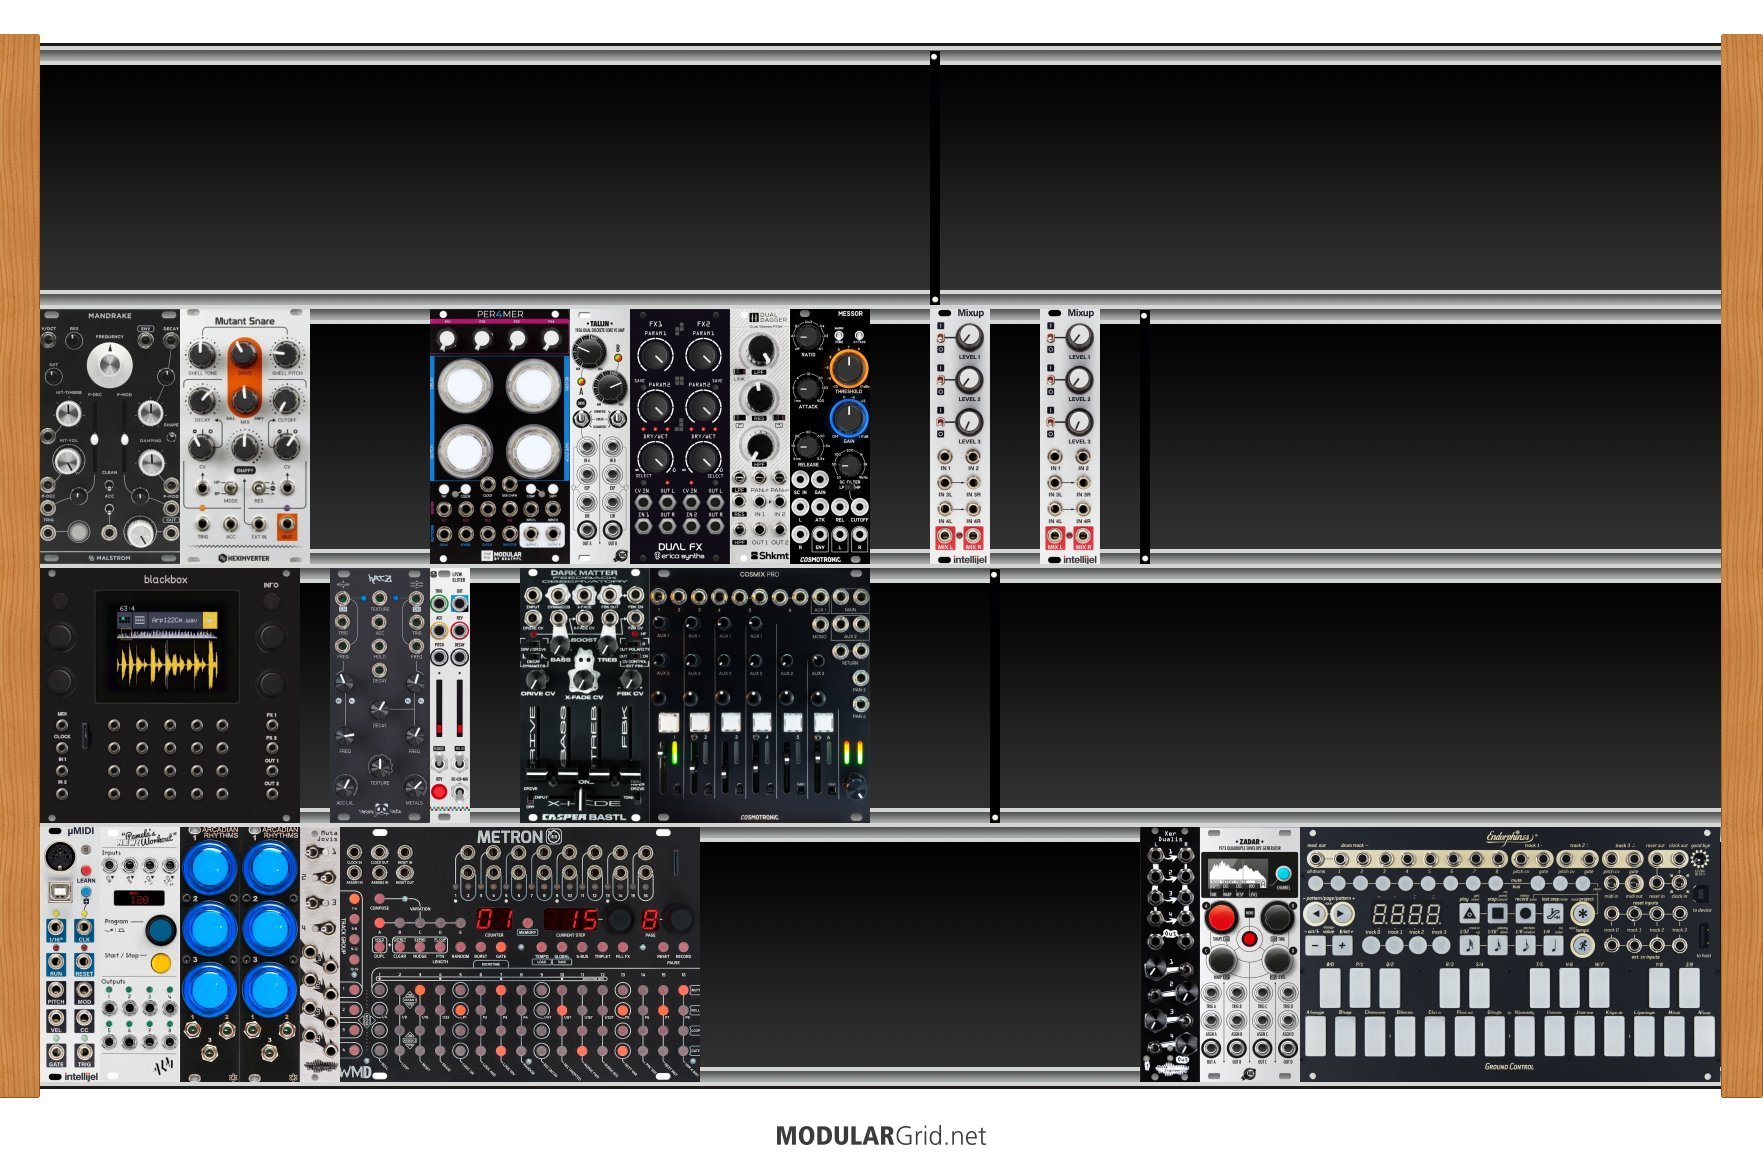Toggle the channel 1 mute switch on first Mixup
The width and height of the screenshot is (1763, 1157).
pos(941,338)
